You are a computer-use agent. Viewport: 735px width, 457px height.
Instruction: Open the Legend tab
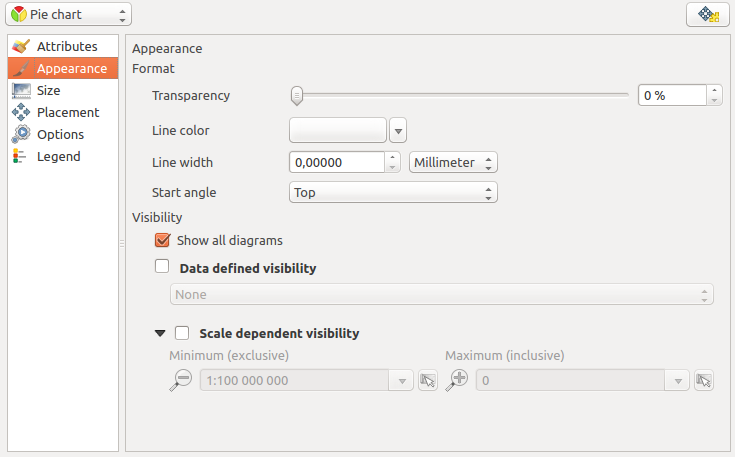point(58,157)
